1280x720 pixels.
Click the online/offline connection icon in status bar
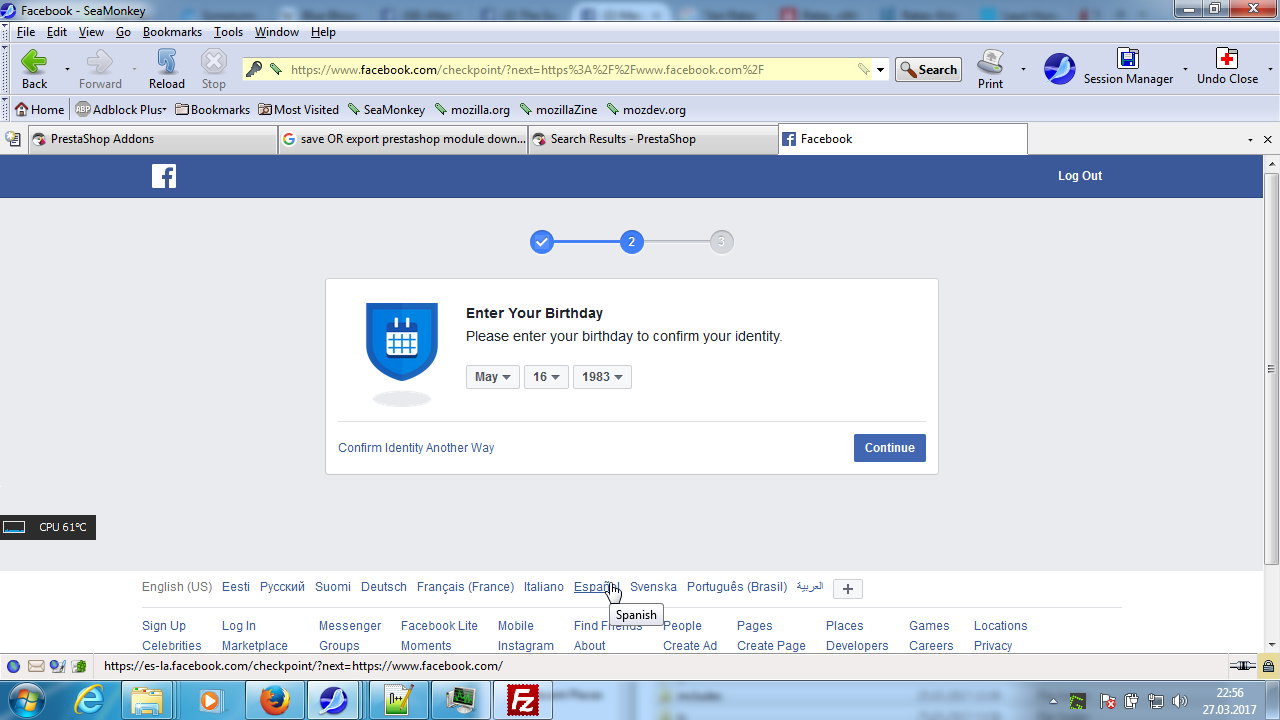coord(1243,666)
